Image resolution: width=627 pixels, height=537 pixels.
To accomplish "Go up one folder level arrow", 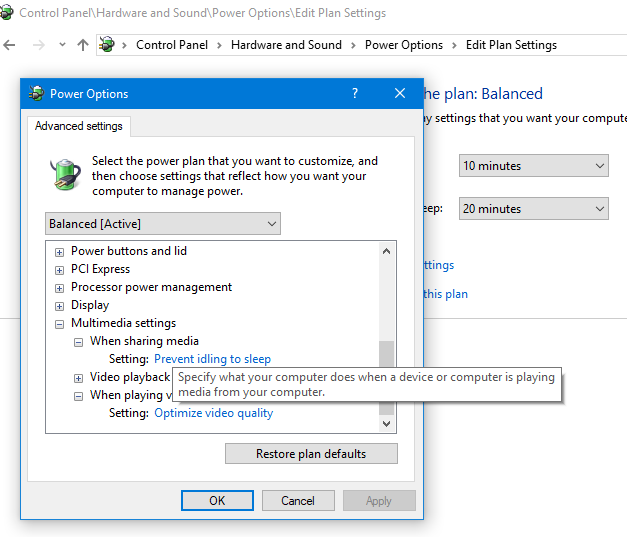I will tap(83, 45).
